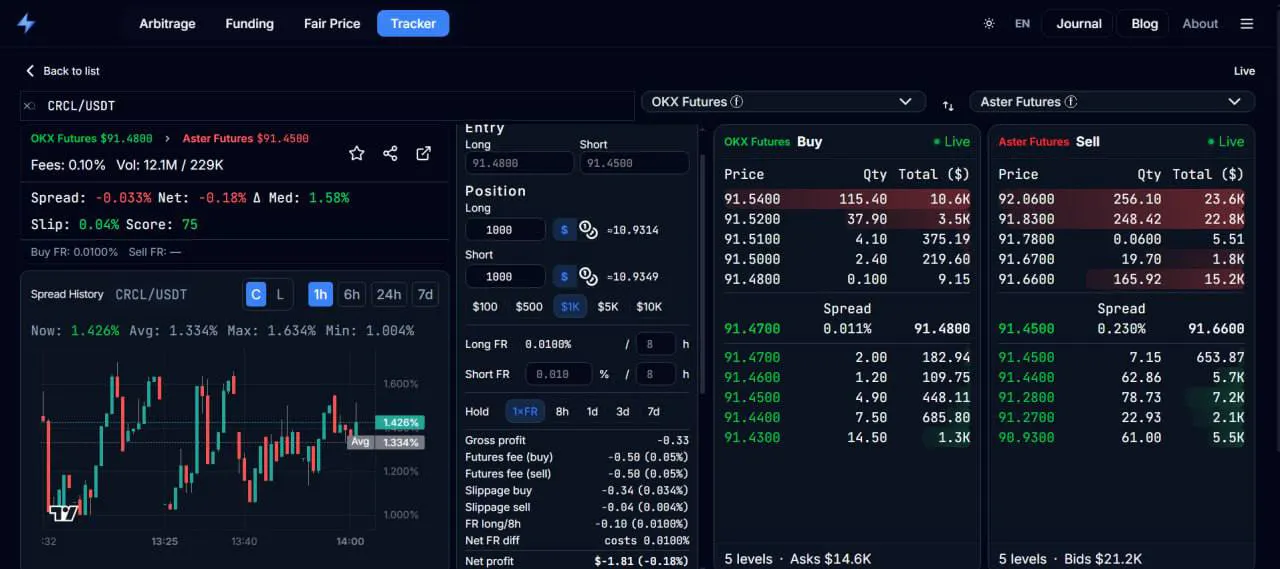Click the Net profit value $-1.81
The height and width of the screenshot is (569, 1280).
coord(641,561)
